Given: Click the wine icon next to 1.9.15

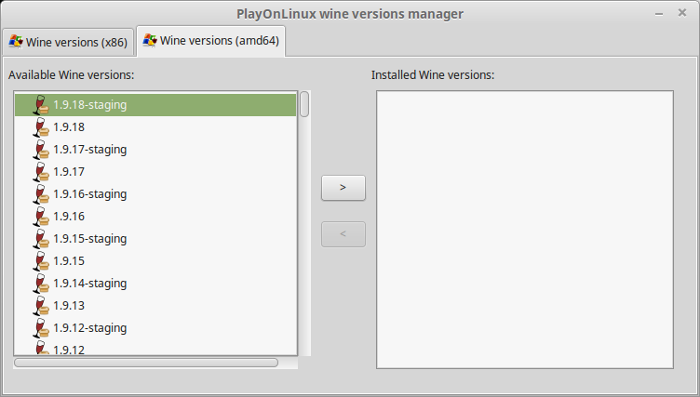Looking at the screenshot, I should 41,261.
